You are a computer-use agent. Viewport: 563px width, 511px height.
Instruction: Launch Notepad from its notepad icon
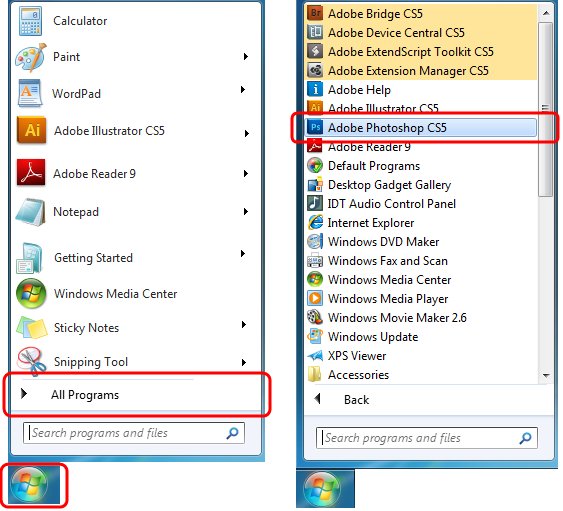point(31,212)
